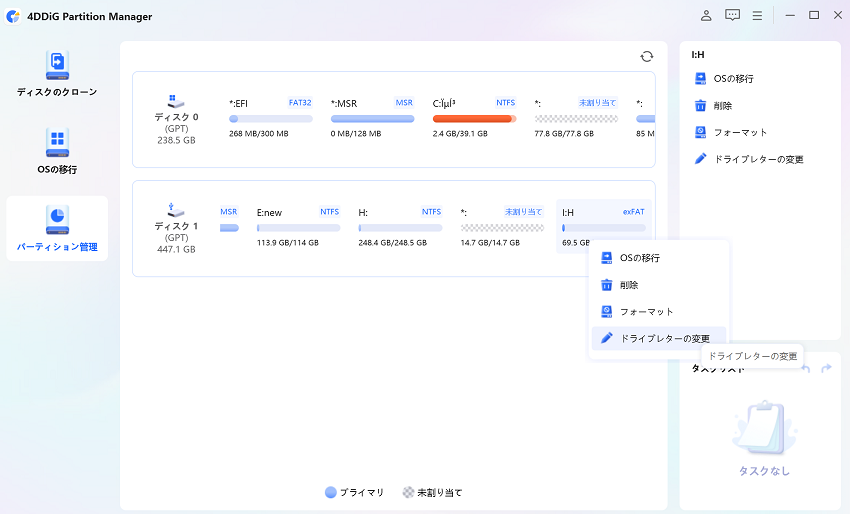Click 削除 trash icon in right panel
Viewport: 850px width, 514px height.
[x=700, y=105]
